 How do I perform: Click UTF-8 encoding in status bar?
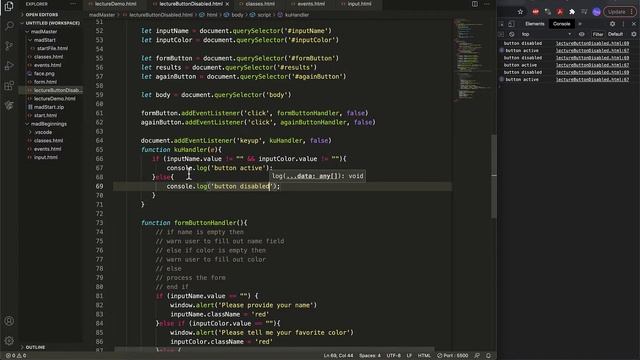(x=393, y=356)
